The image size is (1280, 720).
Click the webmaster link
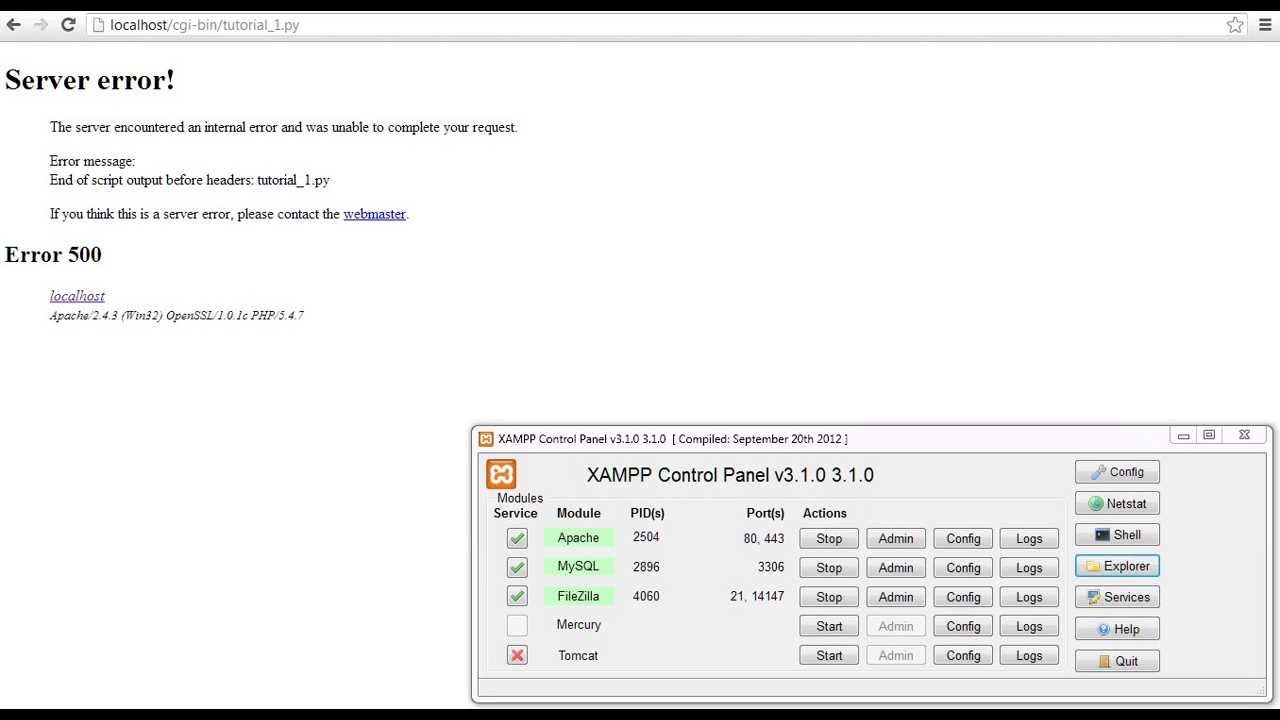coord(374,214)
